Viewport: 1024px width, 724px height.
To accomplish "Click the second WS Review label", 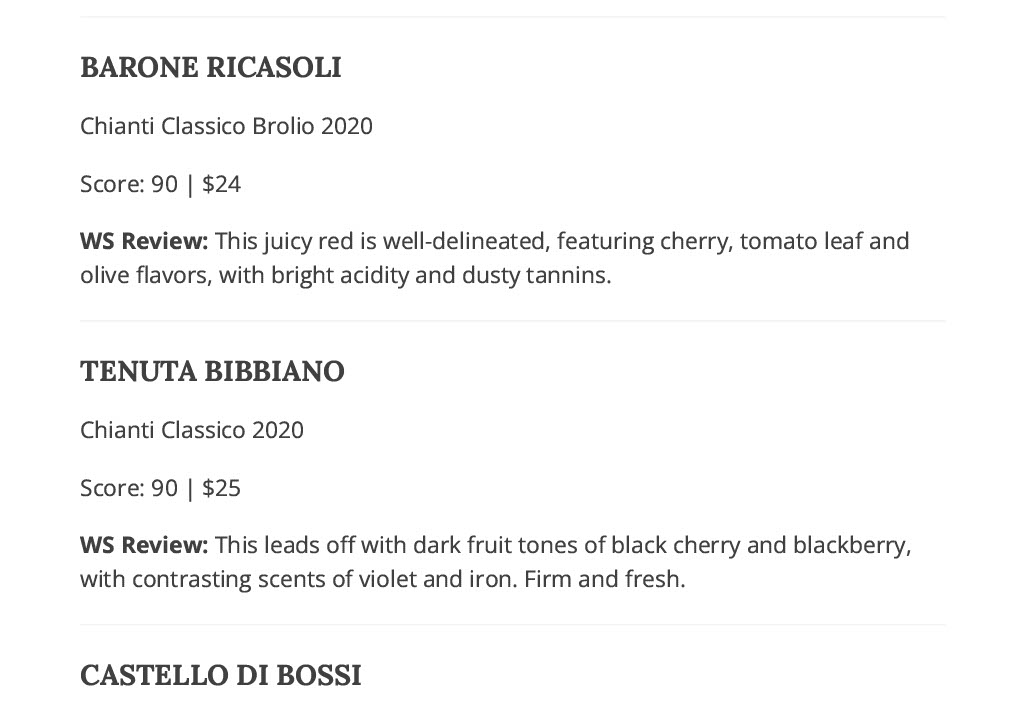I will (144, 545).
